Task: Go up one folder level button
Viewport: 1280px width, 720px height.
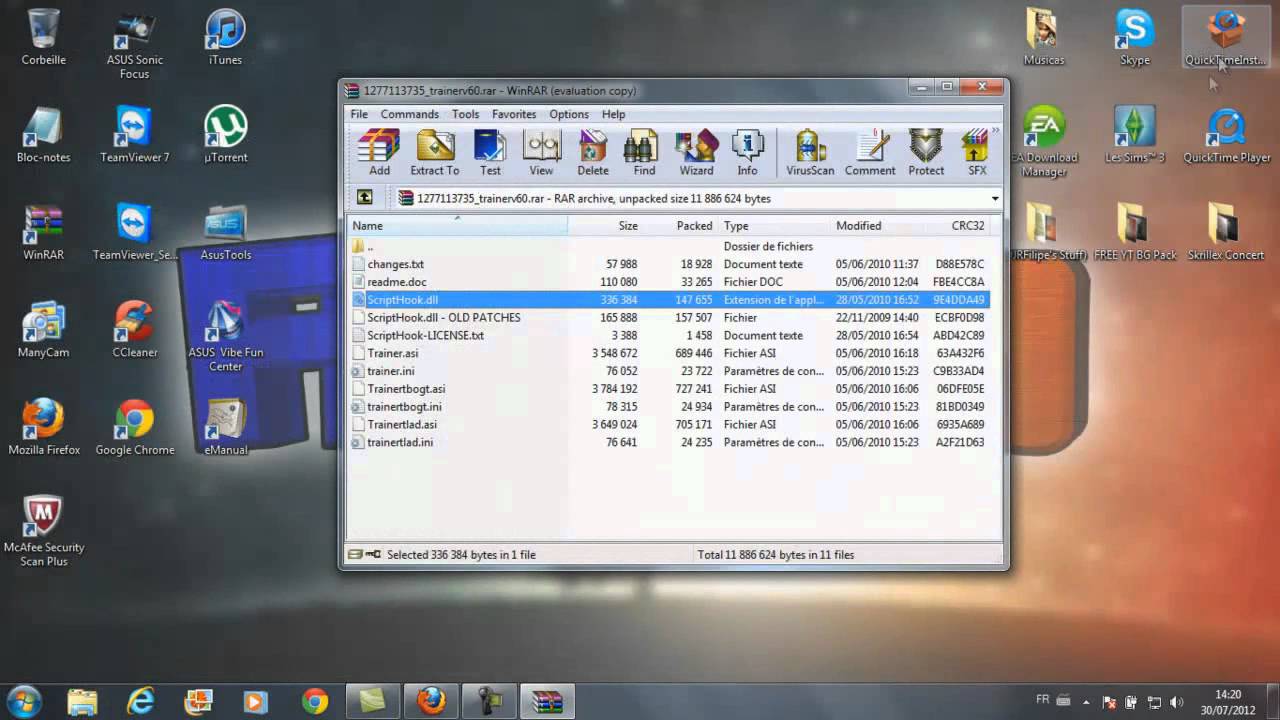Action: click(x=364, y=198)
